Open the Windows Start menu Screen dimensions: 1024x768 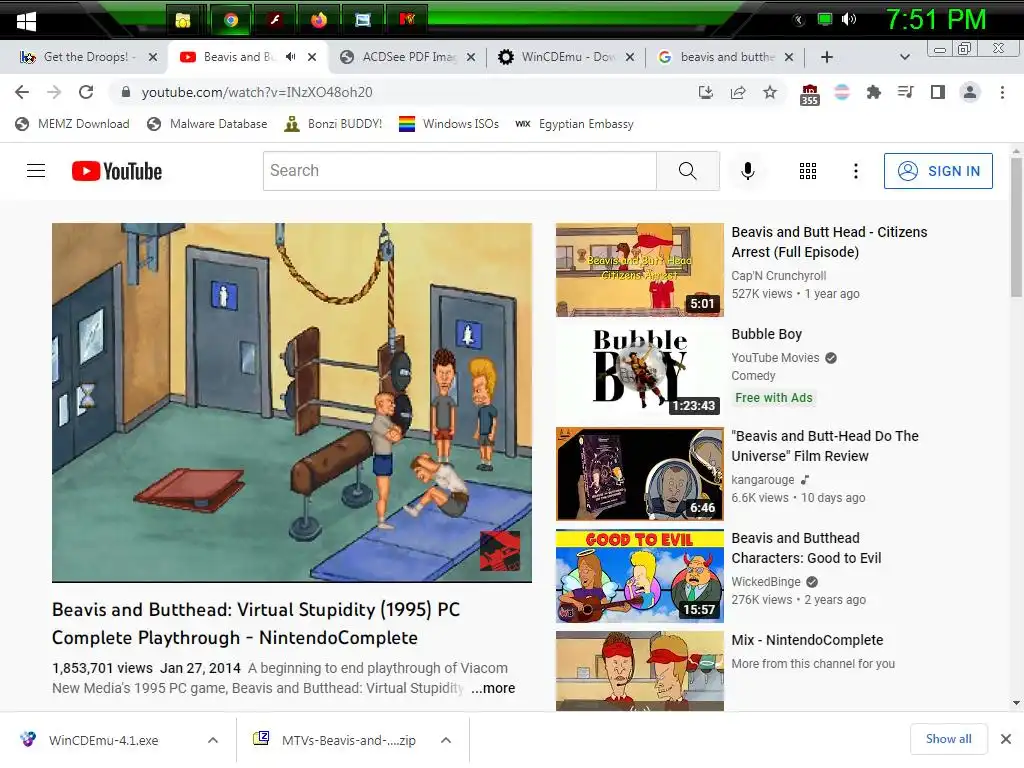26,21
